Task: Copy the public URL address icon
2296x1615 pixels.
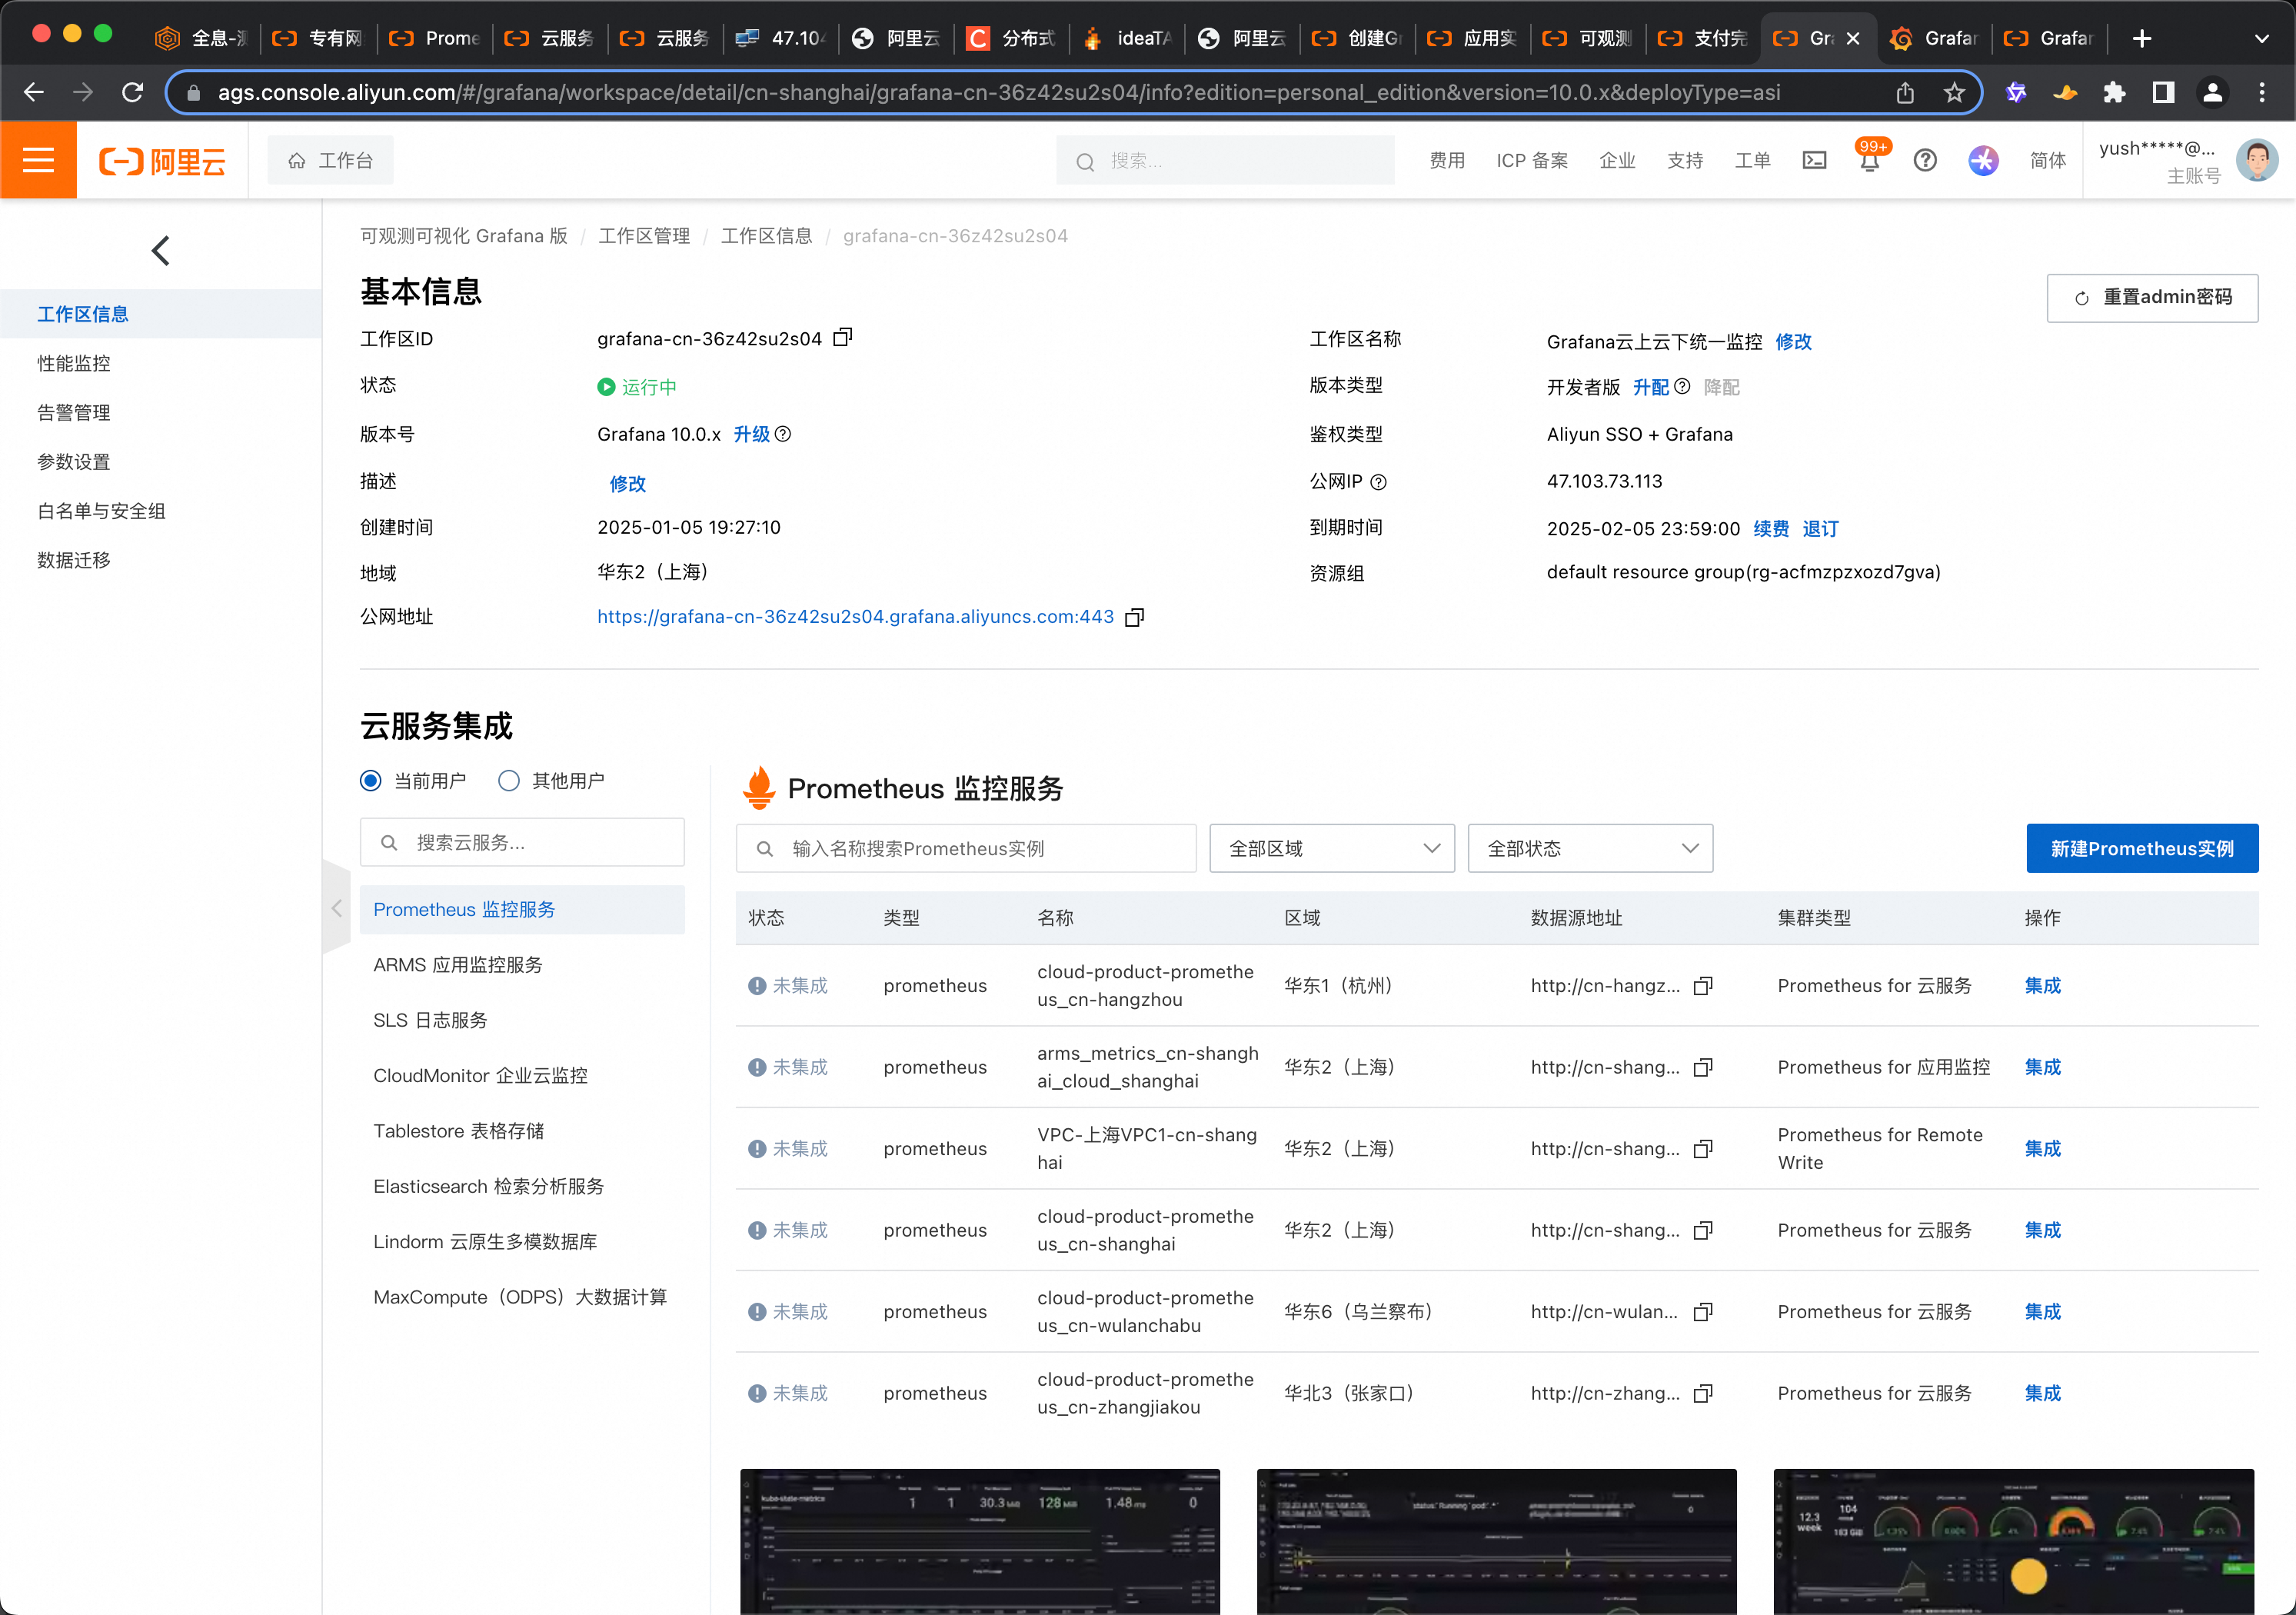Action: 1134,618
